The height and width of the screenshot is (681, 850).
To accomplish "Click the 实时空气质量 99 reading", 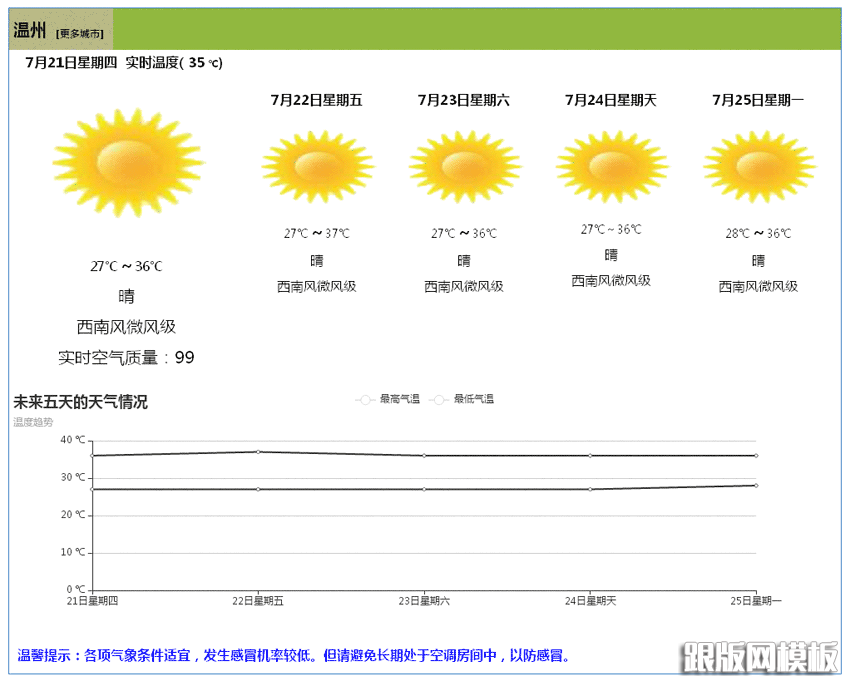I will [126, 357].
